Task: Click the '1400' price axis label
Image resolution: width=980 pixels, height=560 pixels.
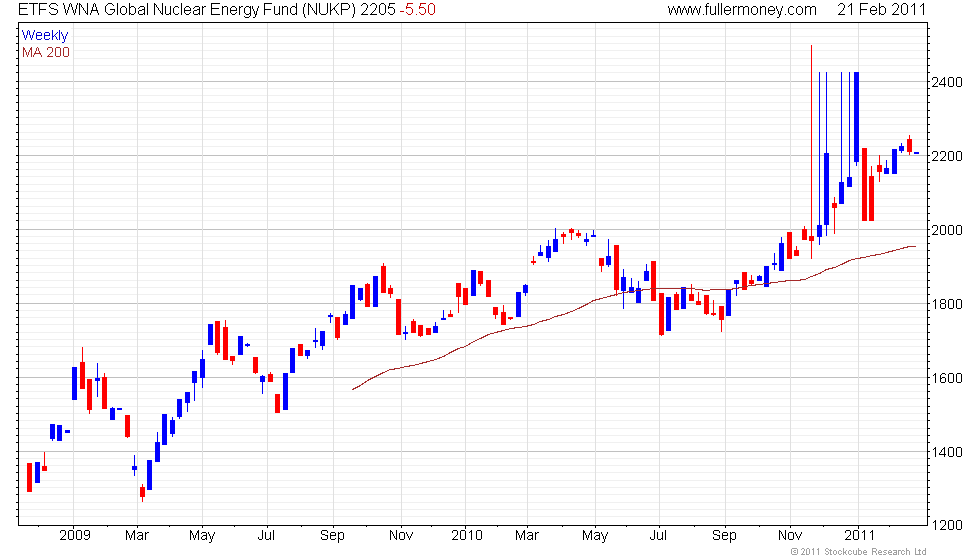Action: coord(947,452)
